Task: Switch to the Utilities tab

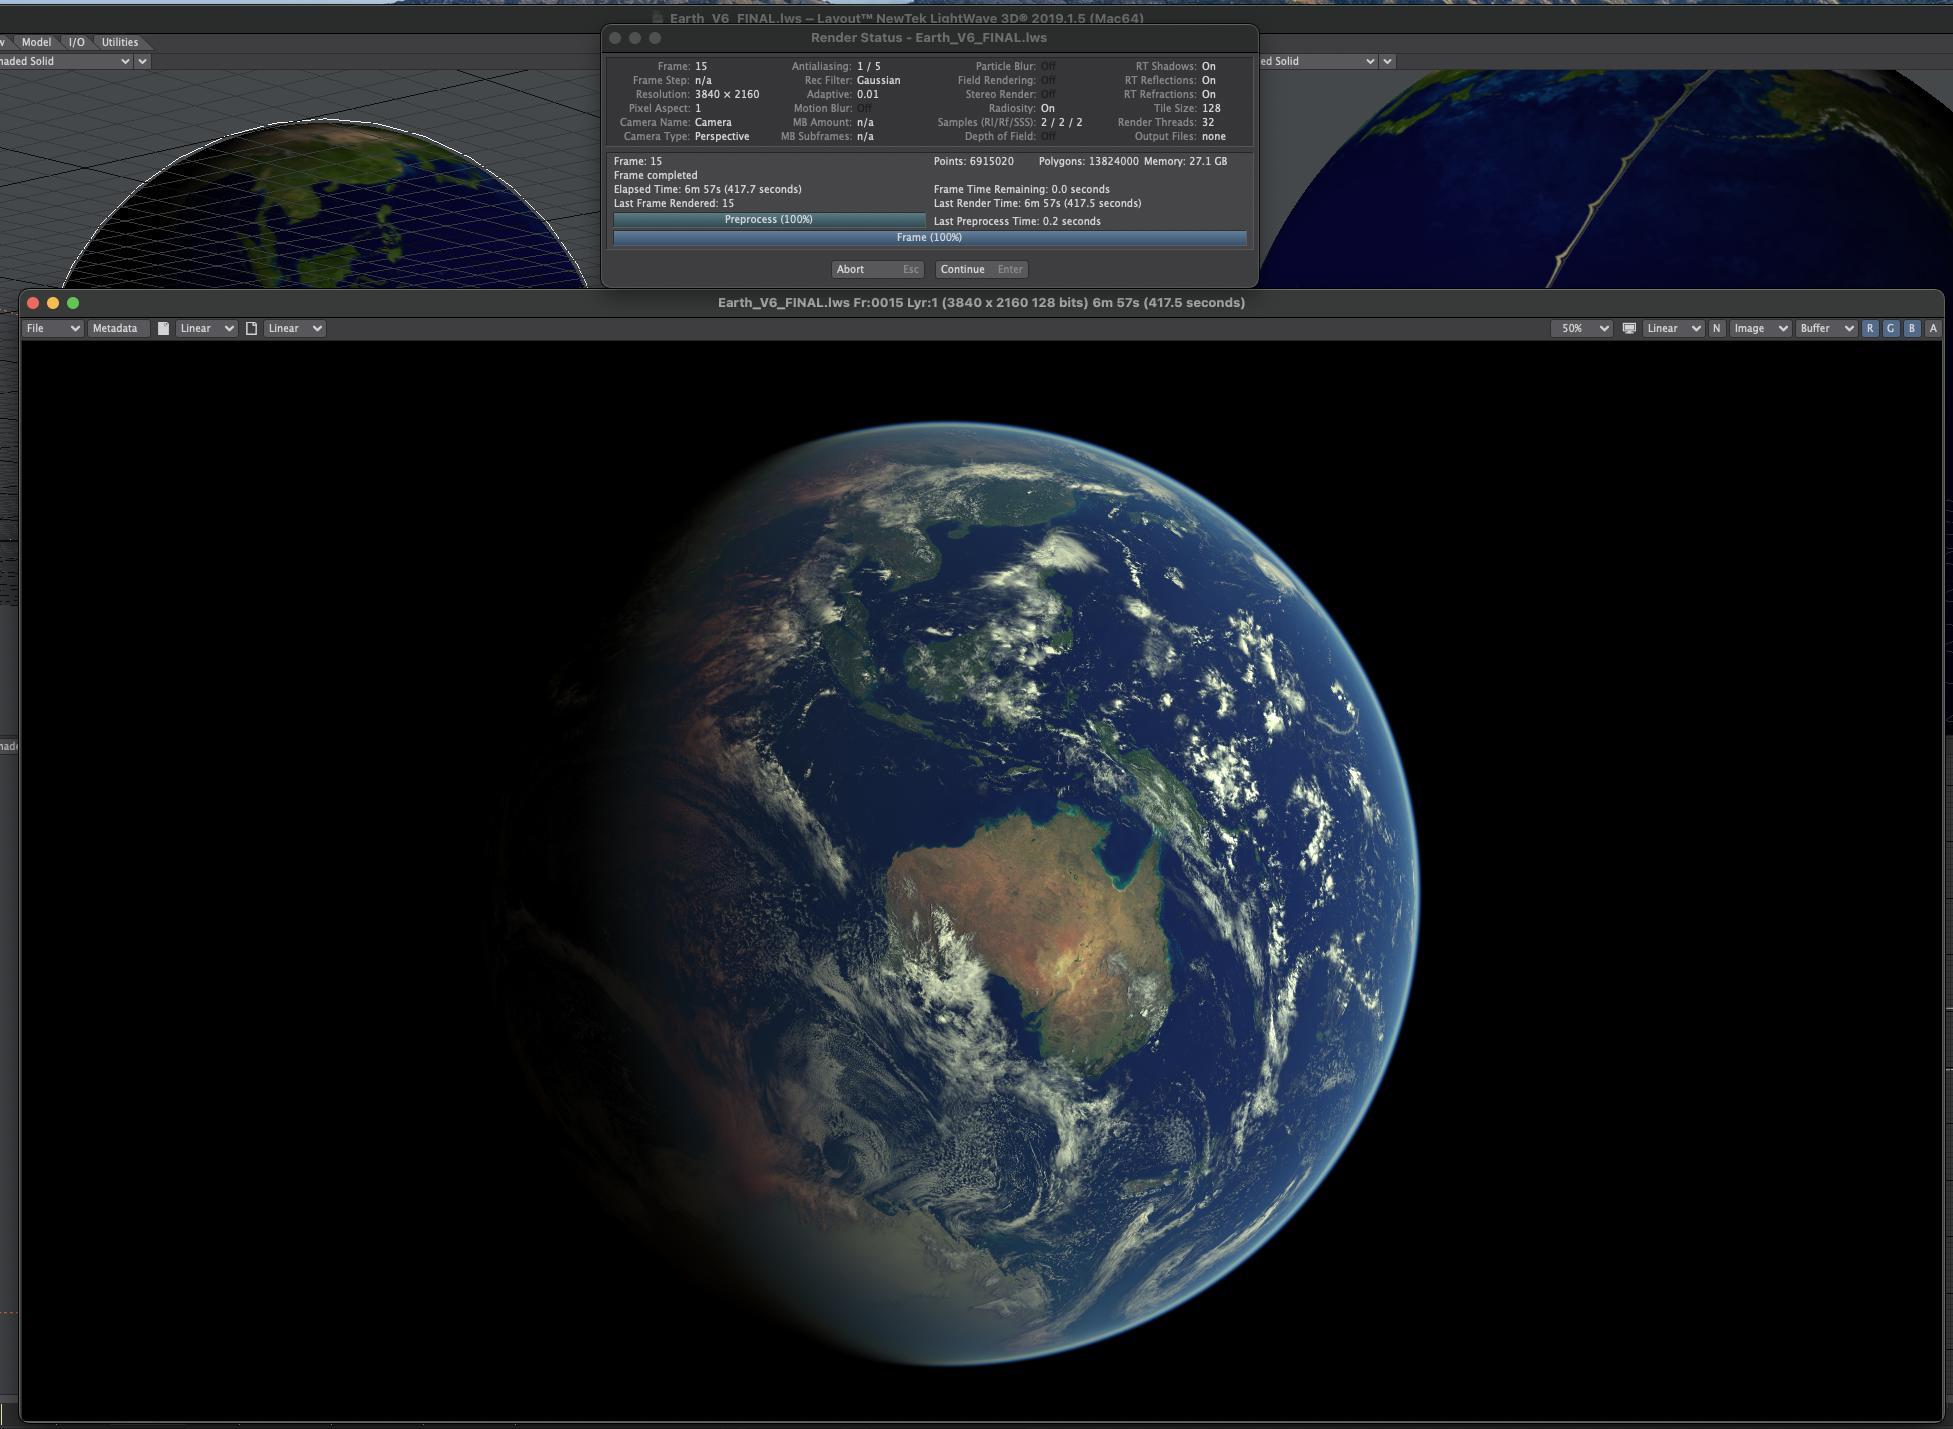Action: click(x=120, y=42)
